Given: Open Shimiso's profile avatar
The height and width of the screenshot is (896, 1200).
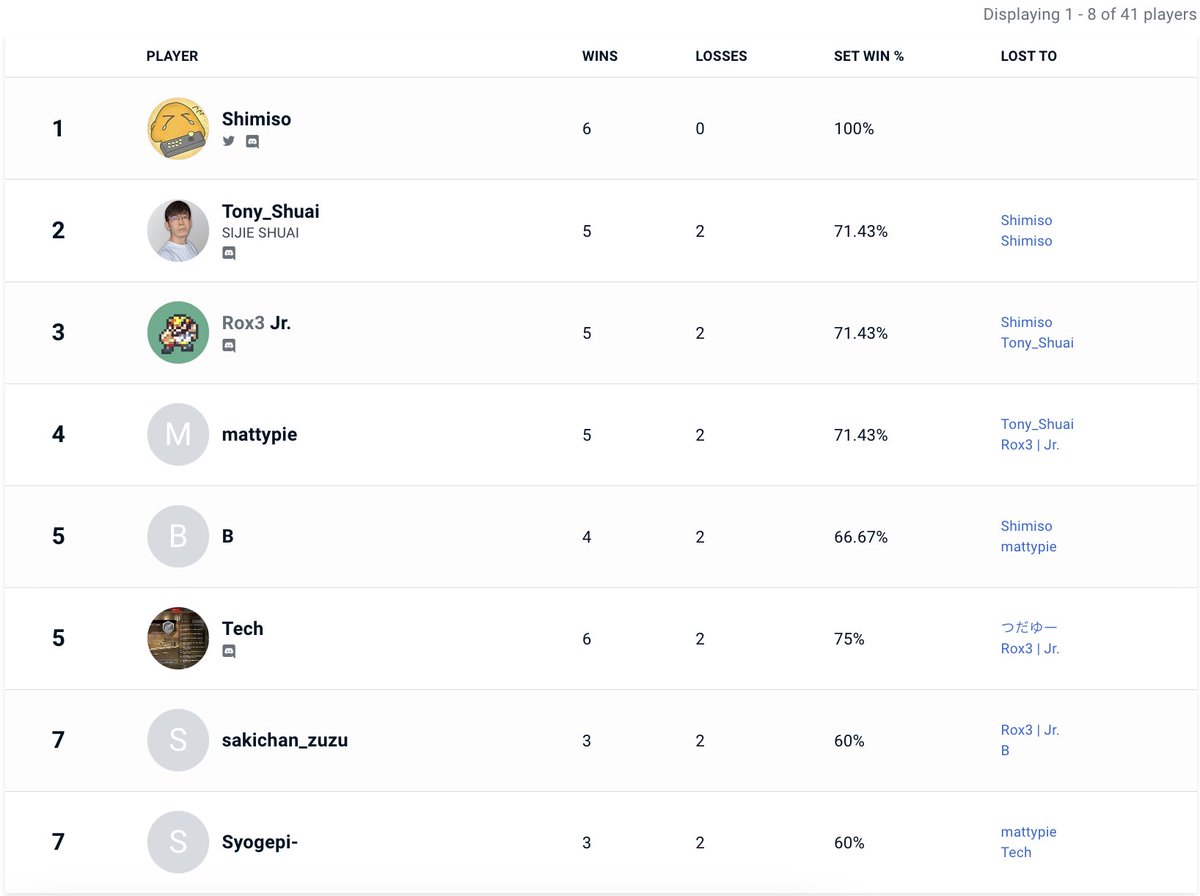Looking at the screenshot, I should [x=178, y=128].
